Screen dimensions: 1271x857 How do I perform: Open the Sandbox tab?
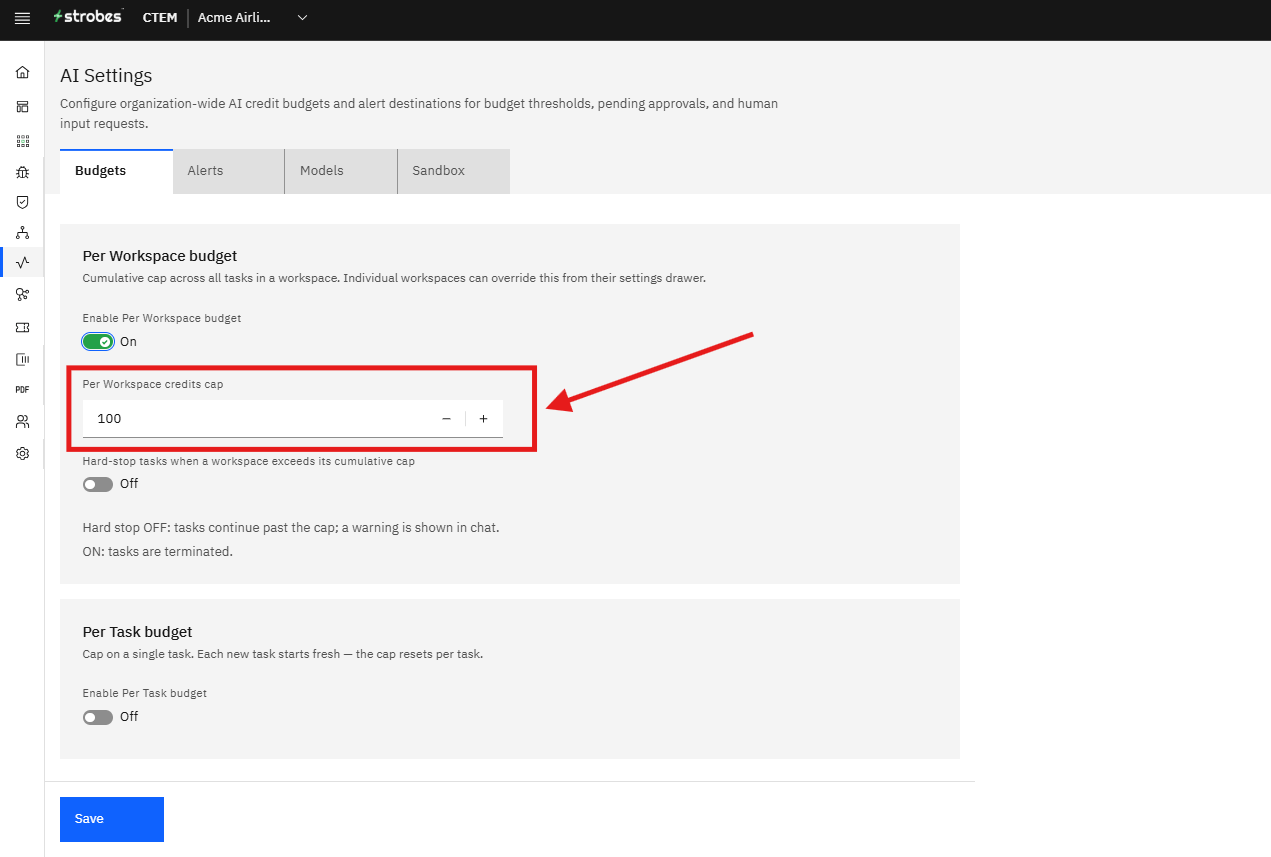454,171
